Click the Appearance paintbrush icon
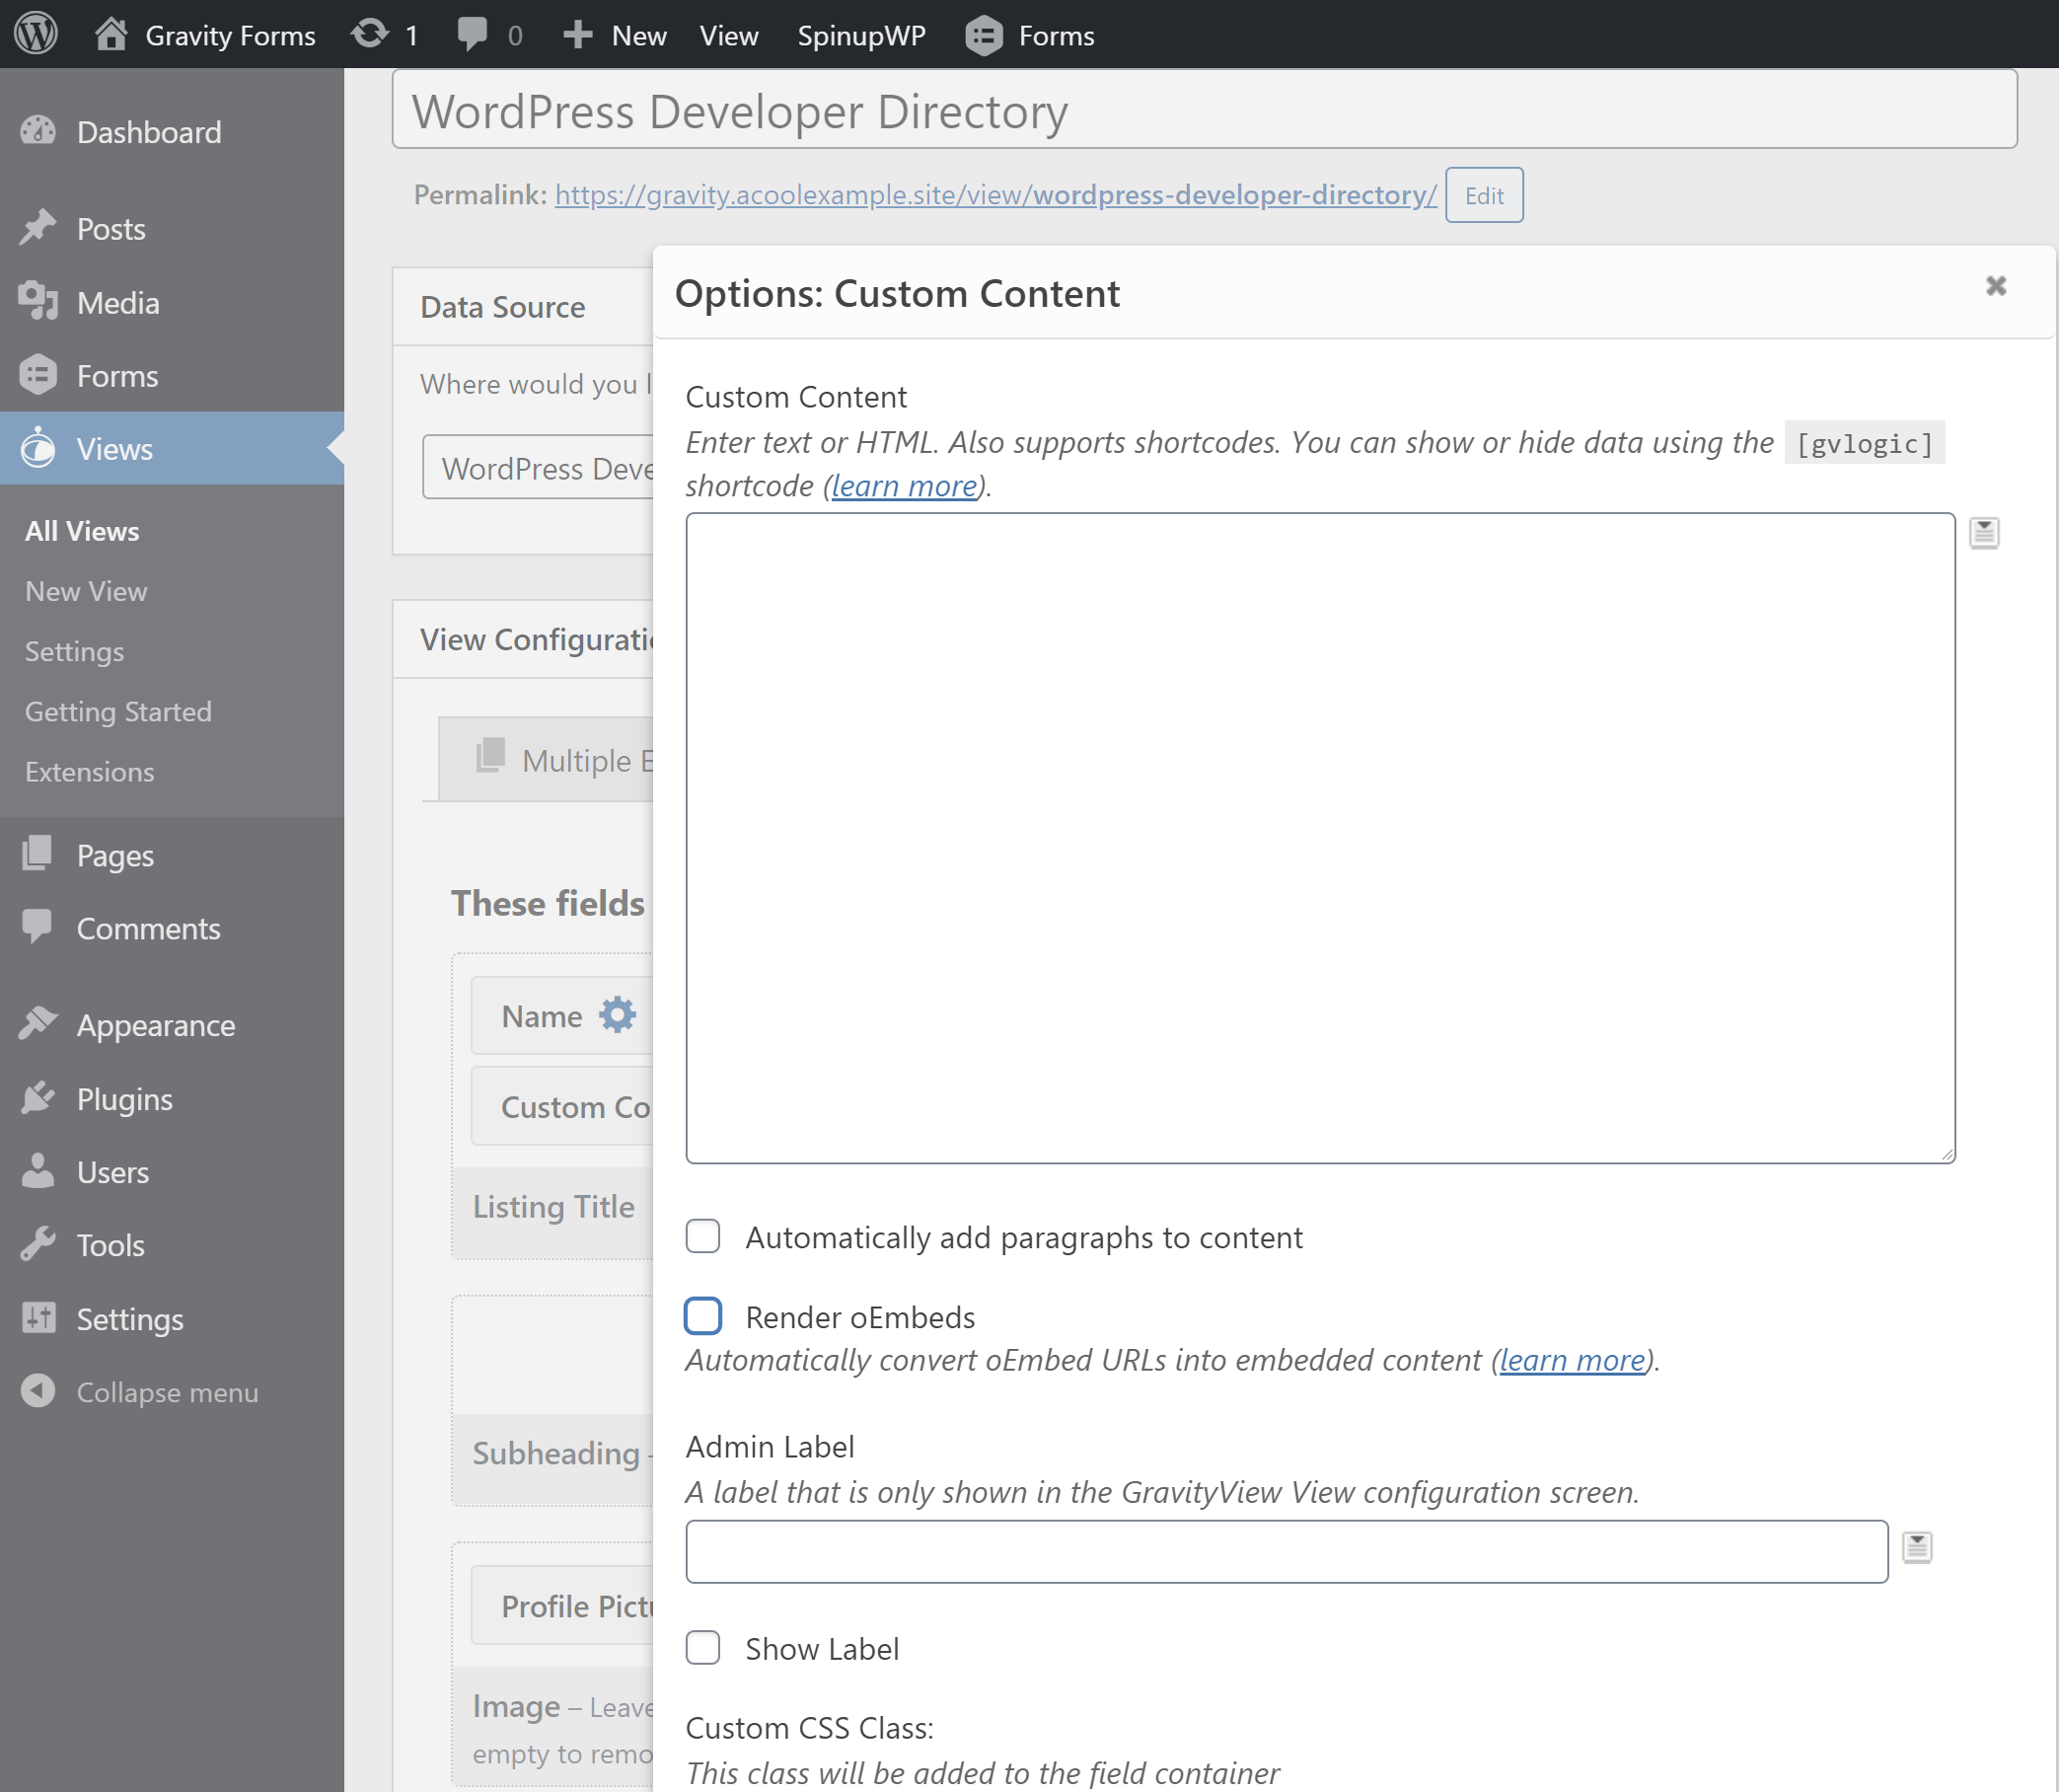2059x1792 pixels. pyautogui.click(x=38, y=1024)
